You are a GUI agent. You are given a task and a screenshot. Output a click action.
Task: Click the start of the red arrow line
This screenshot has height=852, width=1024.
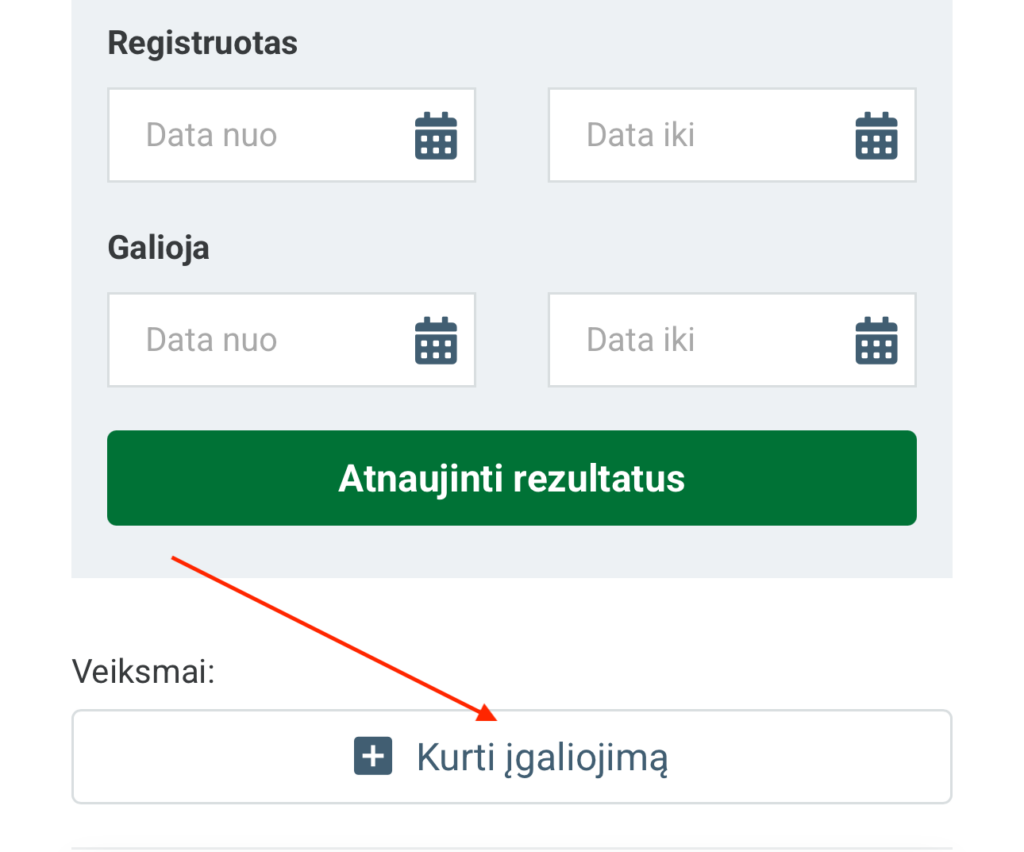(x=173, y=557)
